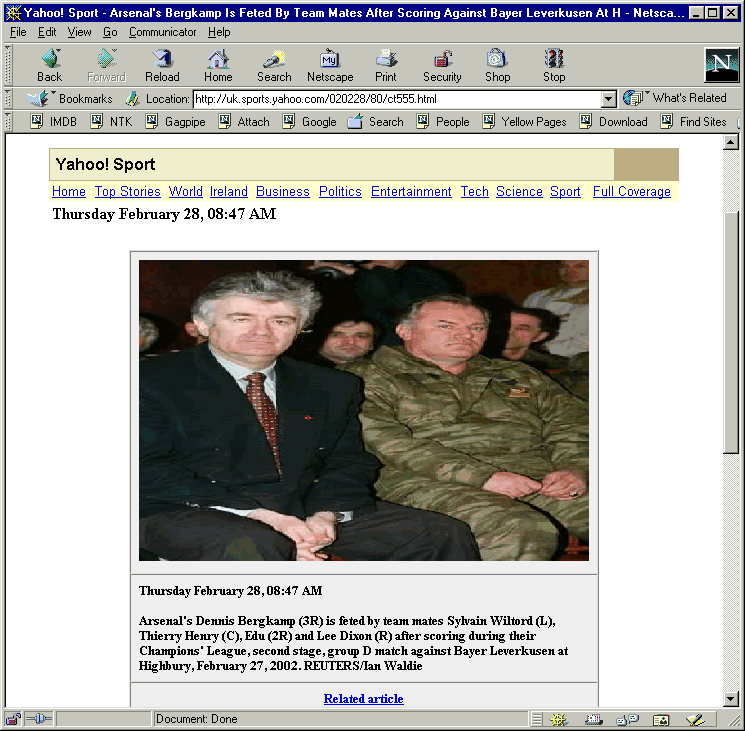Click the Netscape N logo
The image size is (745, 731).
tap(722, 65)
